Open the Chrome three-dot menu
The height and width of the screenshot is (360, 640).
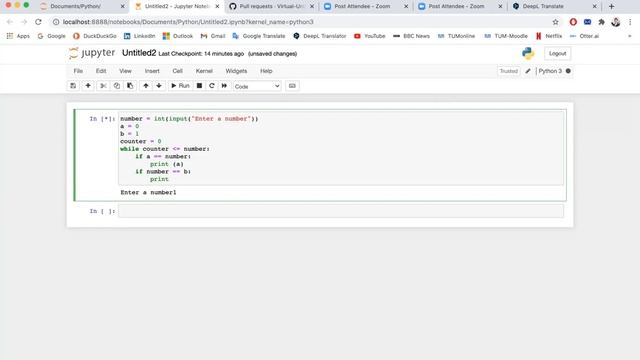[630, 22]
